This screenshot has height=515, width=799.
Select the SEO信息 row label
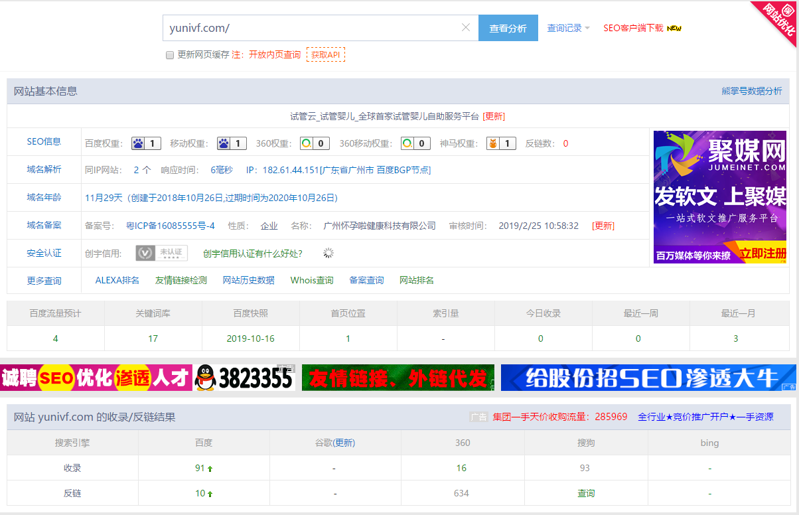(x=44, y=142)
